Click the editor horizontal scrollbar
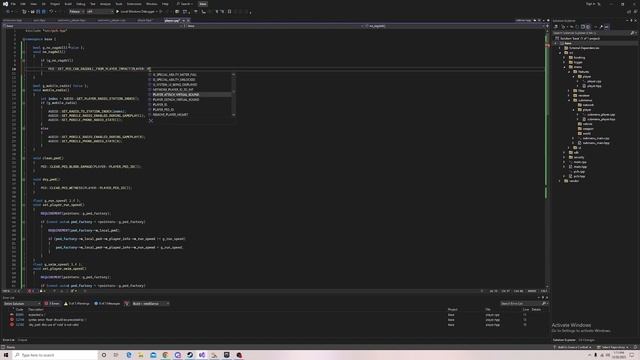The width and height of the screenshot is (640, 360). (x=282, y=291)
